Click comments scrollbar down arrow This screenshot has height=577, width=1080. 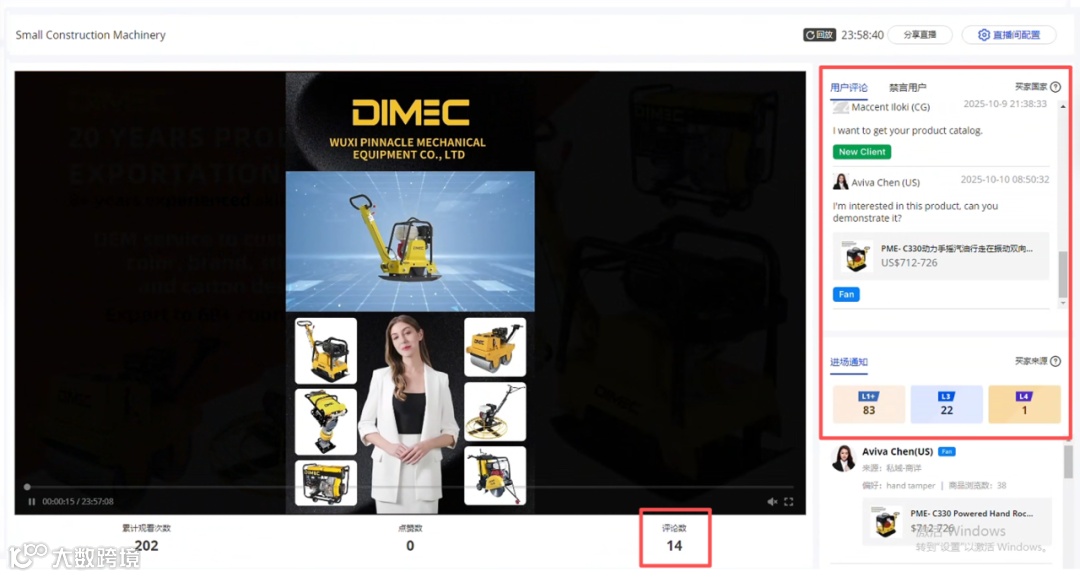[x=1063, y=303]
